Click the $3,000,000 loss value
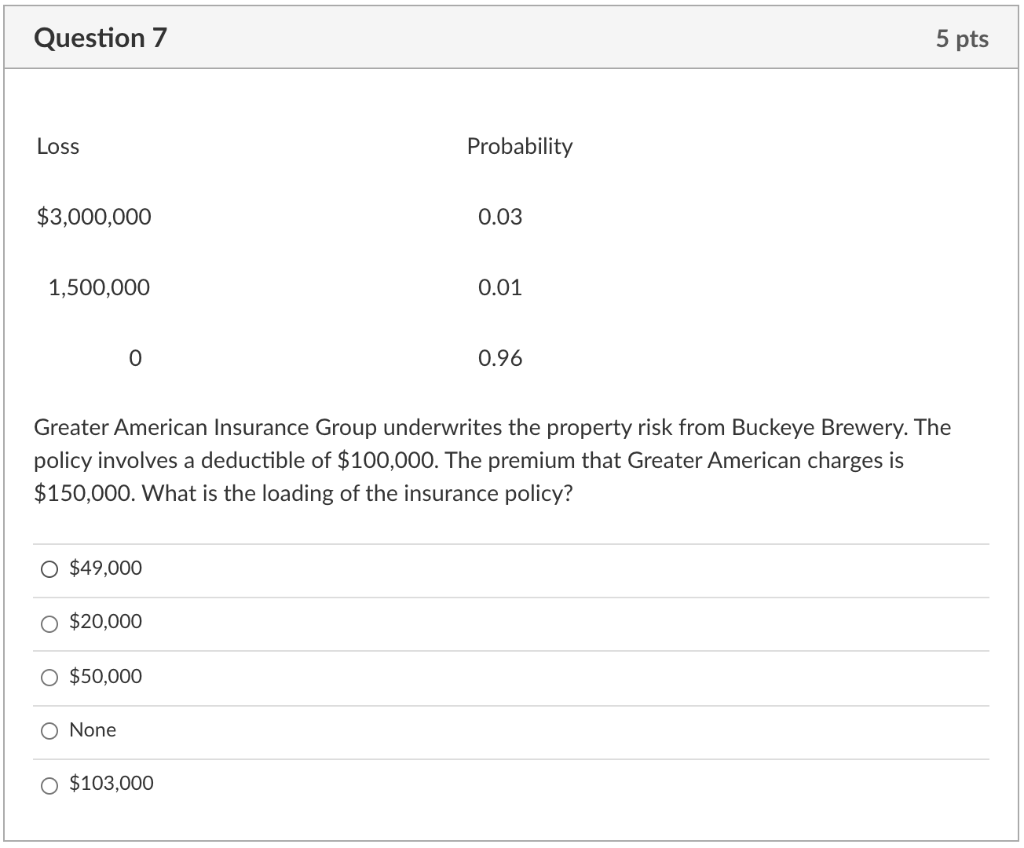The width and height of the screenshot is (1024, 848). coord(94,216)
